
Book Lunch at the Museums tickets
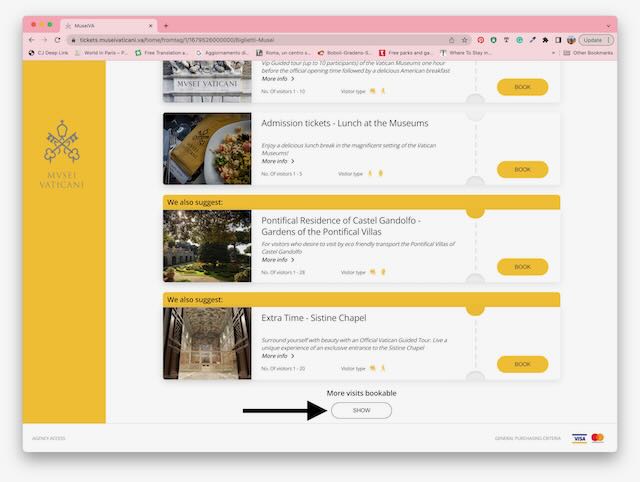click(522, 169)
